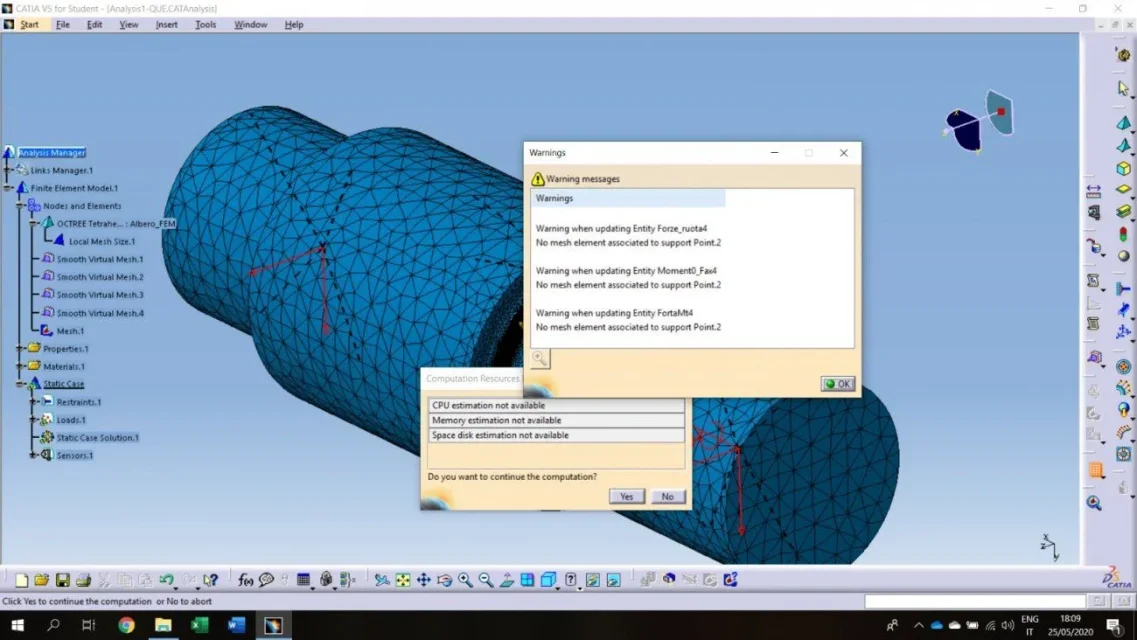Open the Formula f(x) tool

[x=245, y=580]
